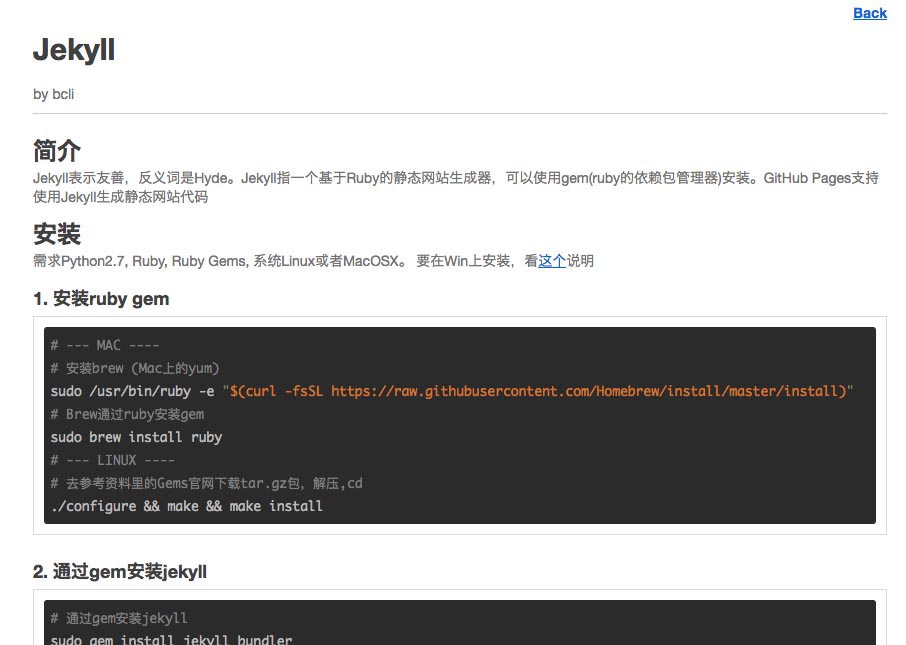Image resolution: width=906 pixels, height=645 pixels.
Task: Select the 'by bcli' author text
Action: coord(54,94)
